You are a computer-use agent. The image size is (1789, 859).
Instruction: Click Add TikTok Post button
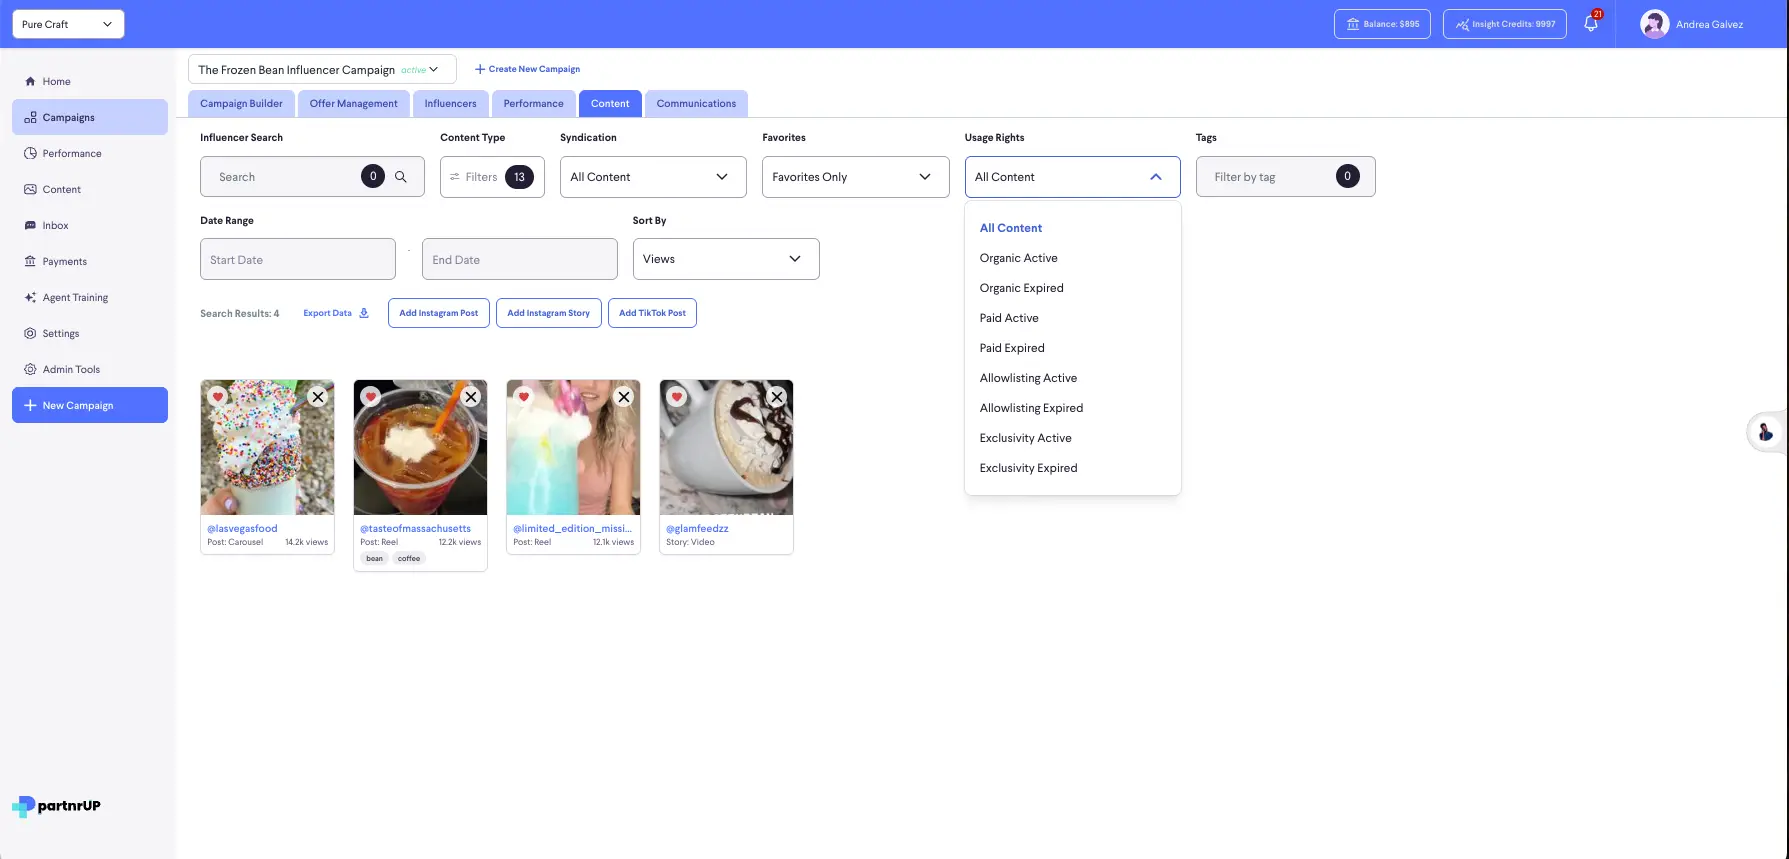[652, 313]
